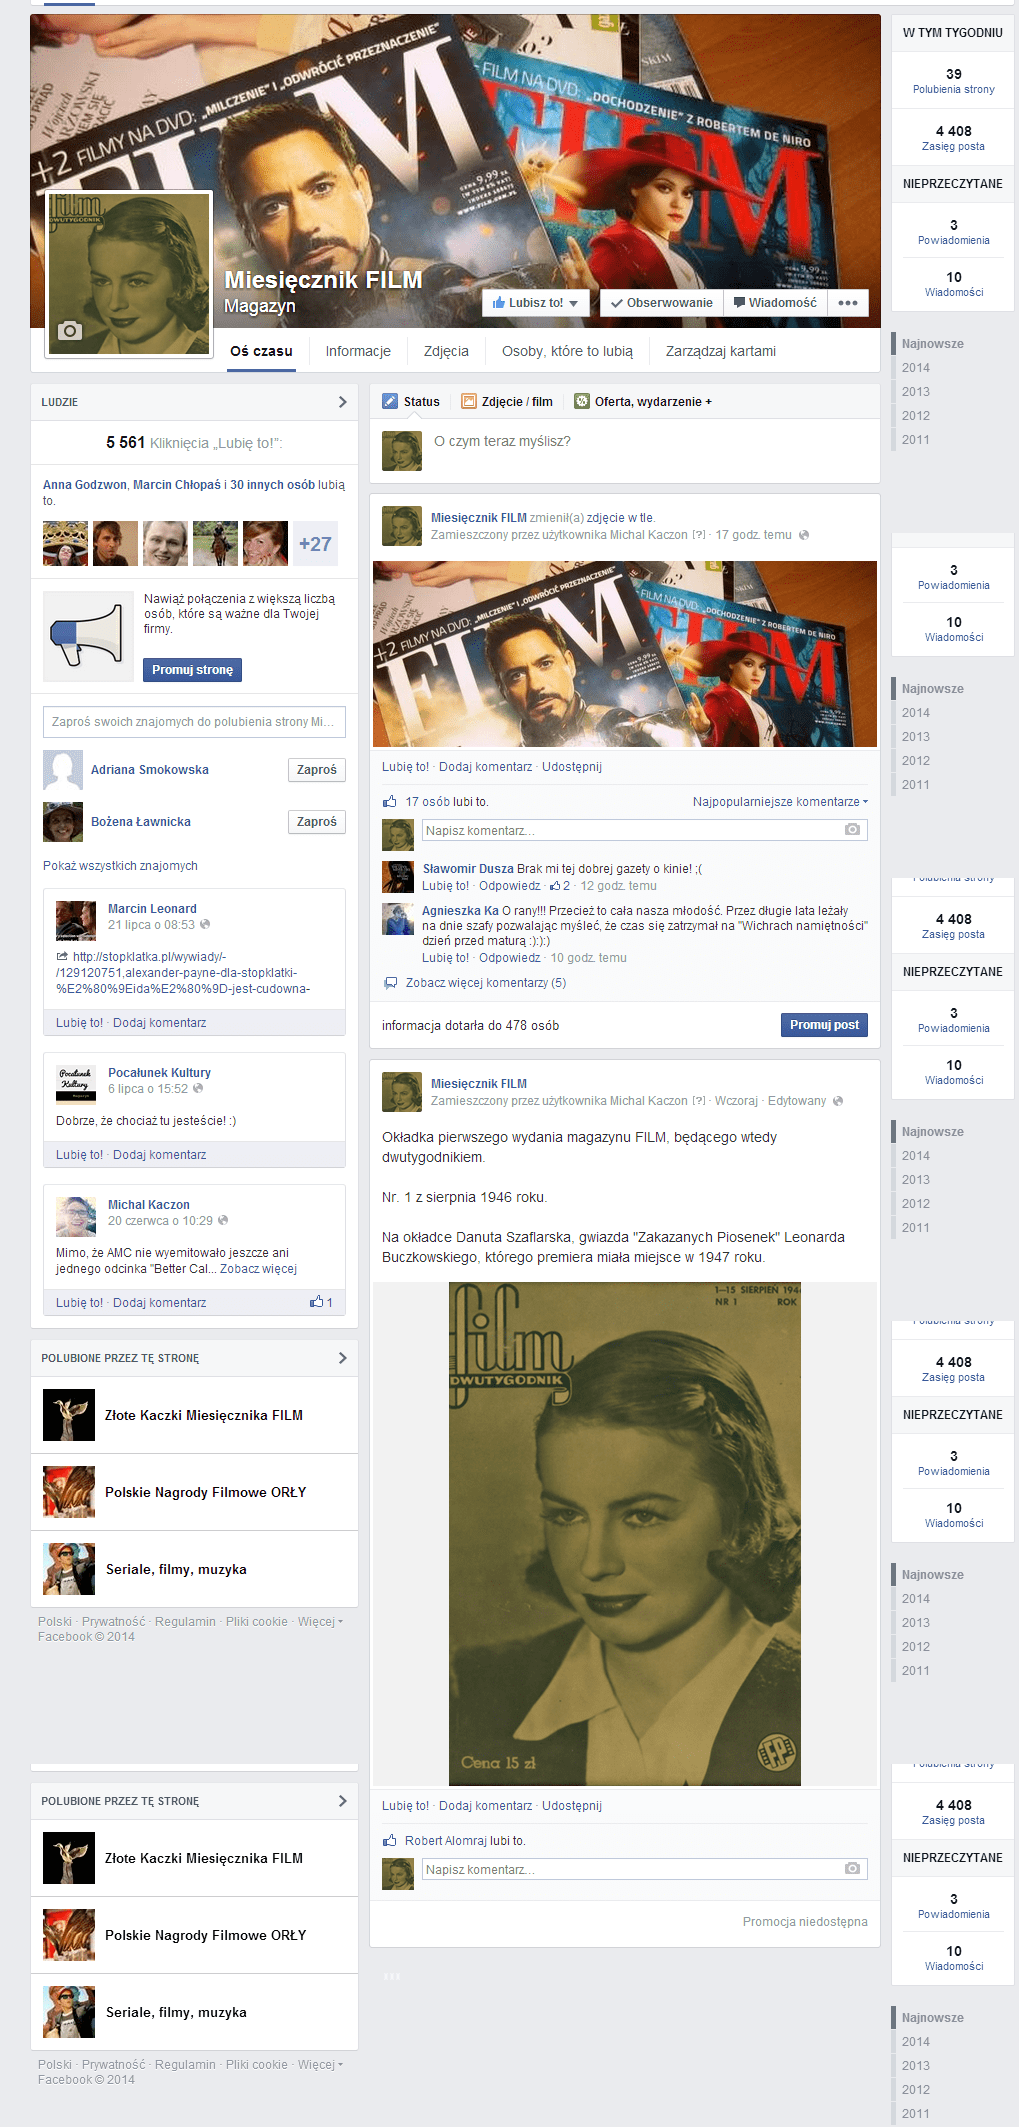Open 30 innych osób likes link
The height and width of the screenshot is (2127, 1019).
[x=273, y=485]
